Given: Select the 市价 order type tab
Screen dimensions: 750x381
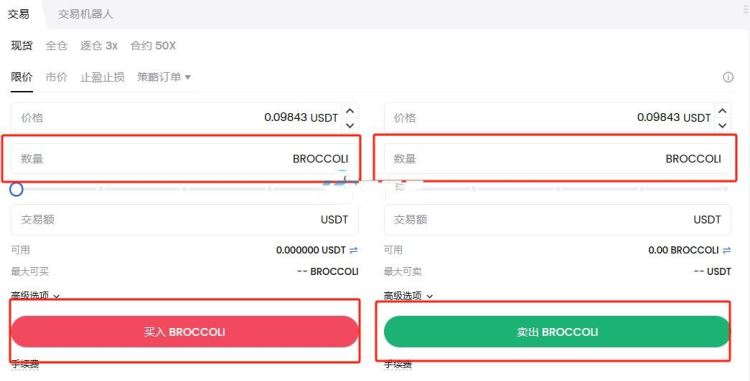Looking at the screenshot, I should point(56,77).
